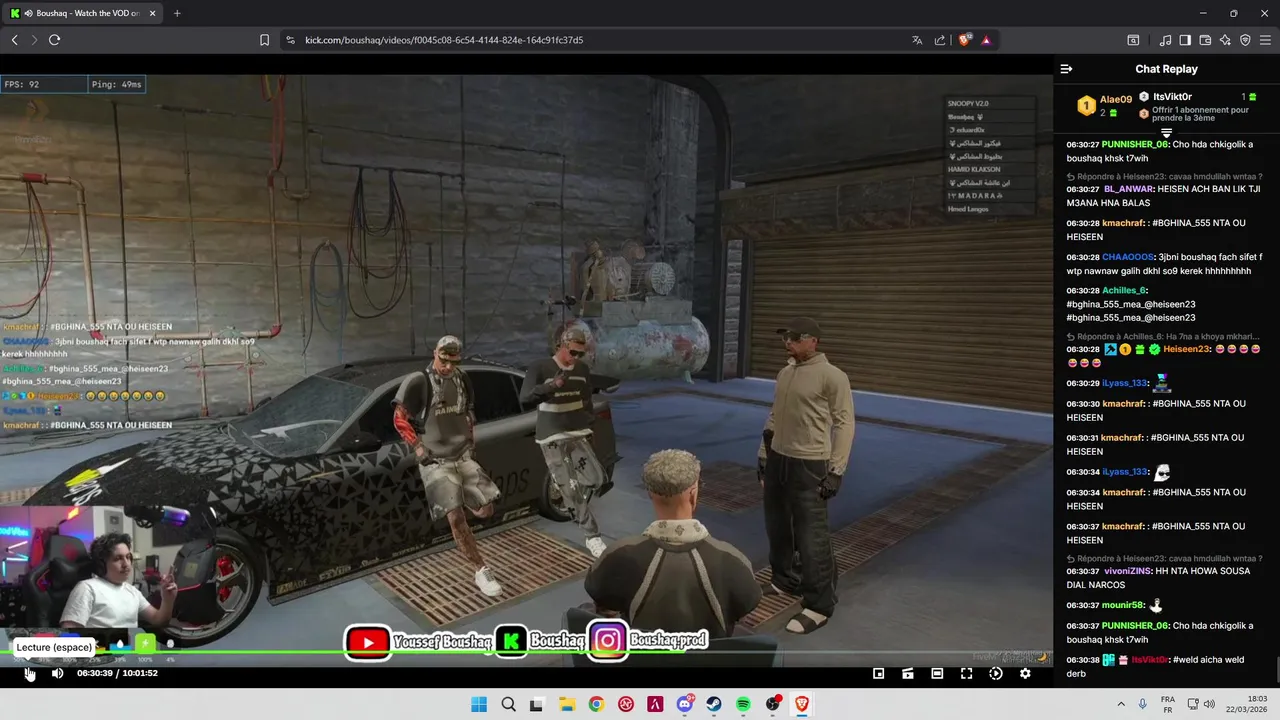Click the icon left of the playlist icon
Viewport: 1280px width, 720px height.
click(x=1133, y=40)
